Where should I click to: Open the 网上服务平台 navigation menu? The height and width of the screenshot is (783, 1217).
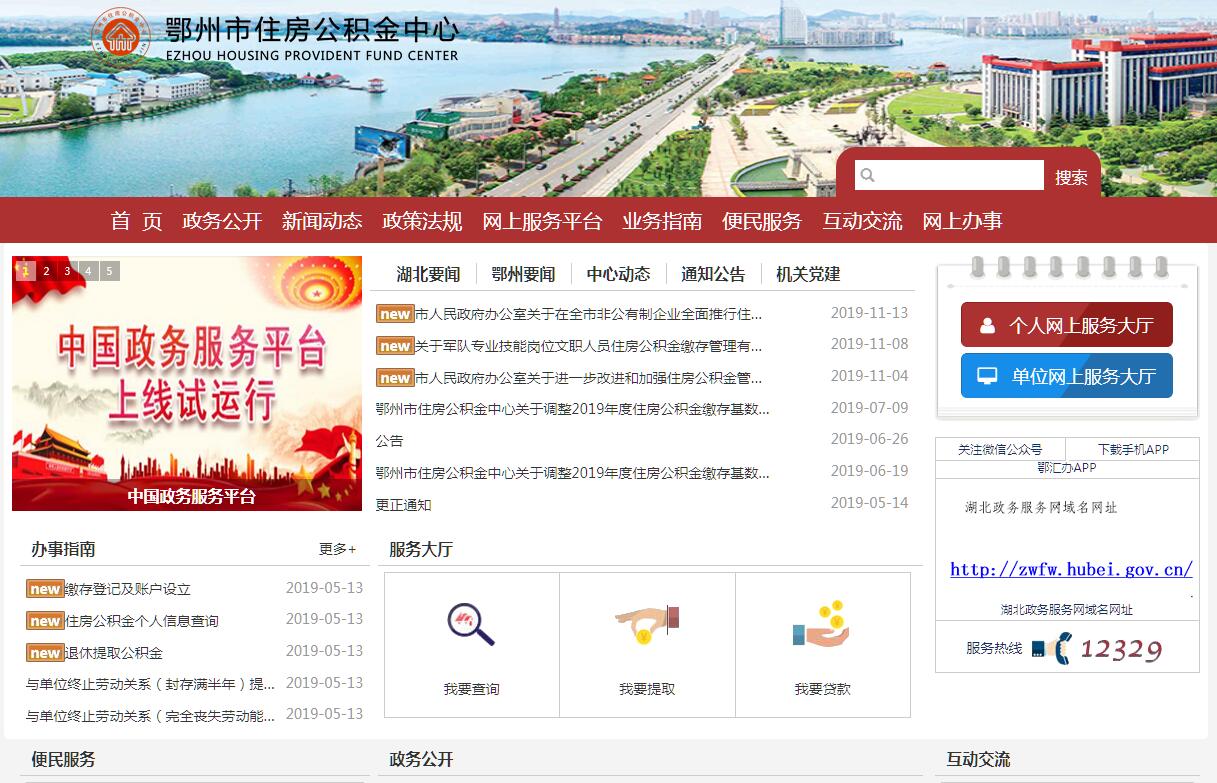pyautogui.click(x=542, y=221)
